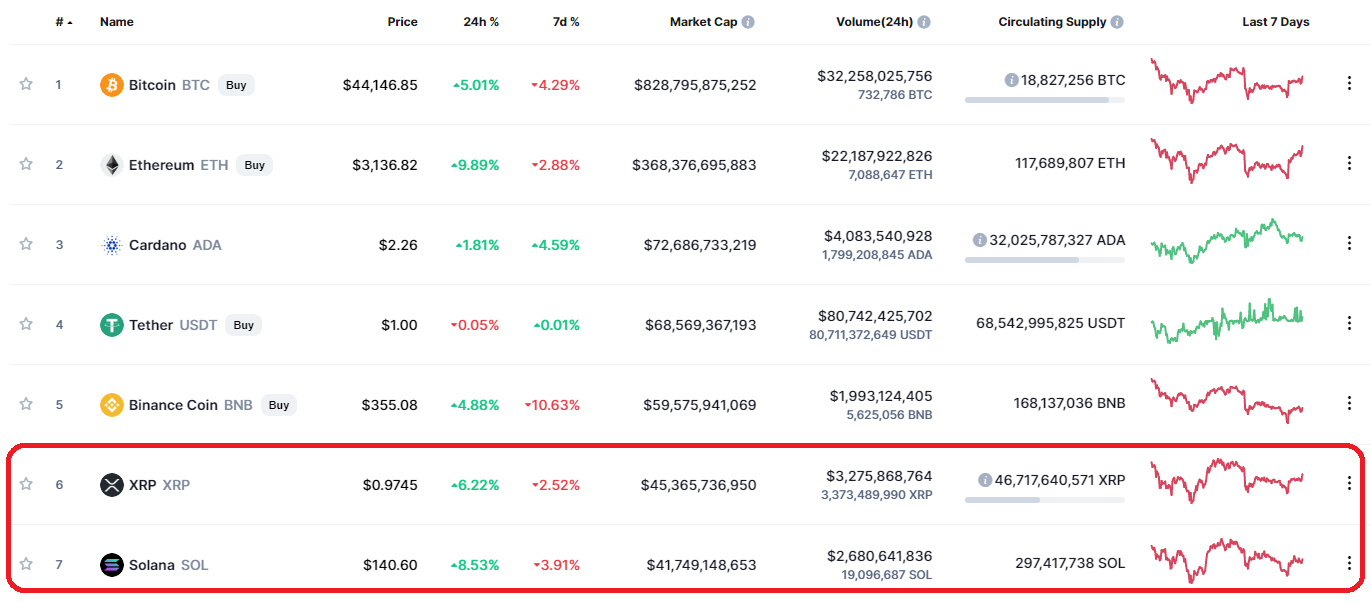This screenshot has width=1371, height=603.
Task: Open Solana's 7-day sparkline chart
Action: coord(1227,561)
